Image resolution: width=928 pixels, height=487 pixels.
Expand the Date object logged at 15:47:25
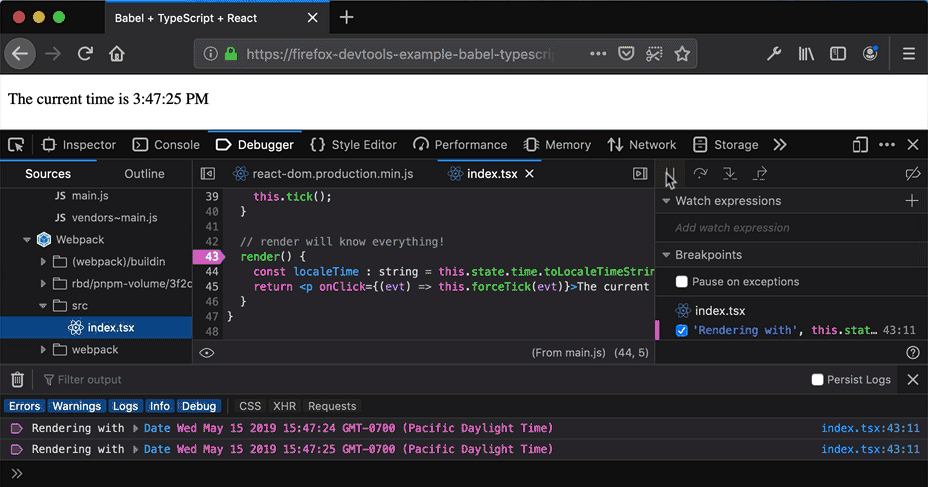point(136,450)
